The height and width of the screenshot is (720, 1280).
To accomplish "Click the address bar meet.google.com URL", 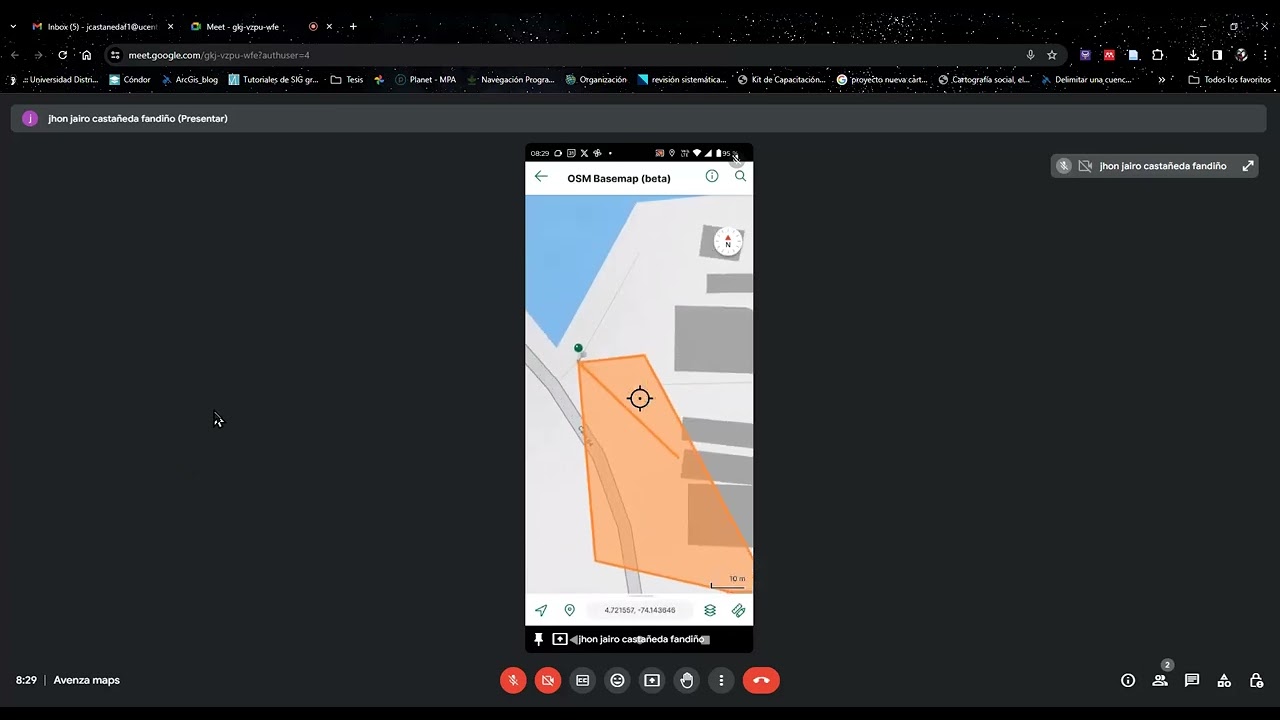I will 219,55.
